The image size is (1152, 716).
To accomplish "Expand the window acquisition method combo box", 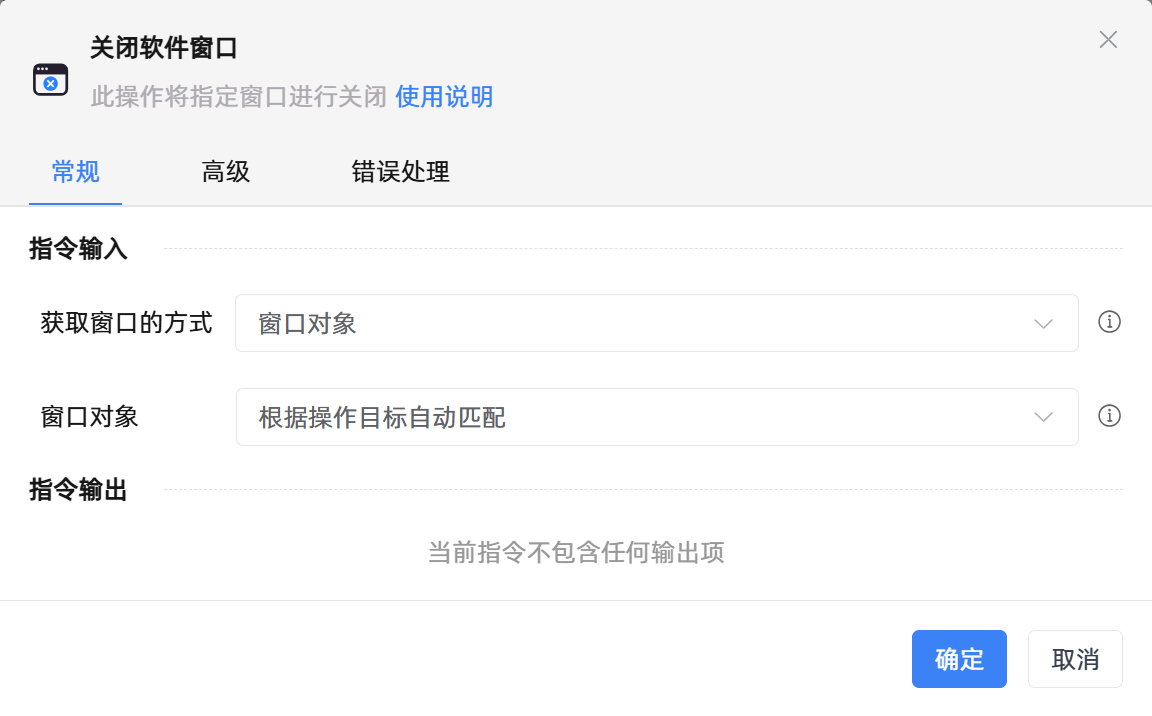I will [656, 323].
